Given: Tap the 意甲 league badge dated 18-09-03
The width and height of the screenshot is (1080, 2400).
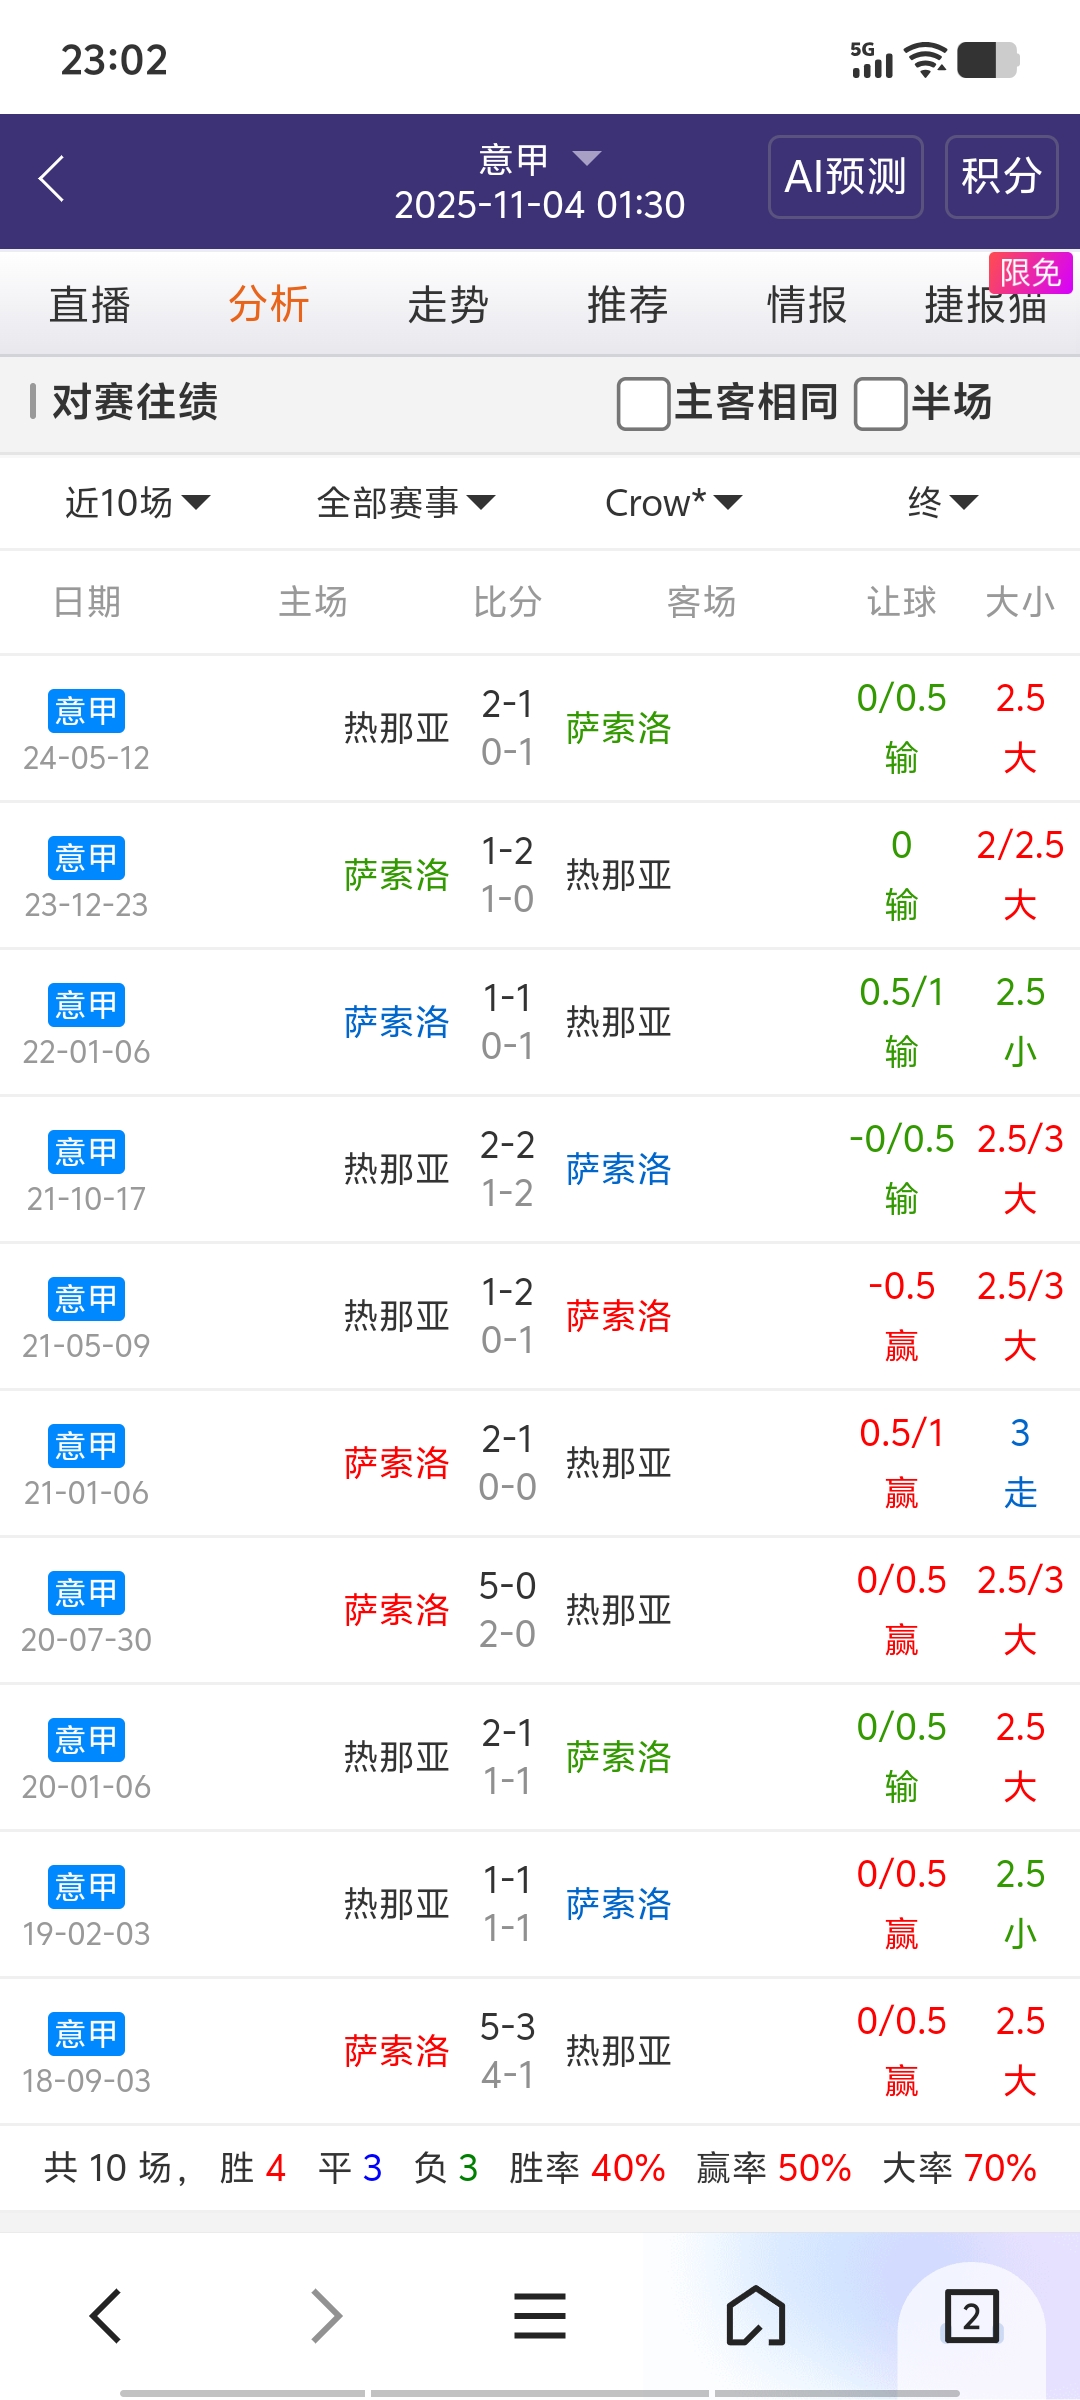Looking at the screenshot, I should (x=86, y=2034).
